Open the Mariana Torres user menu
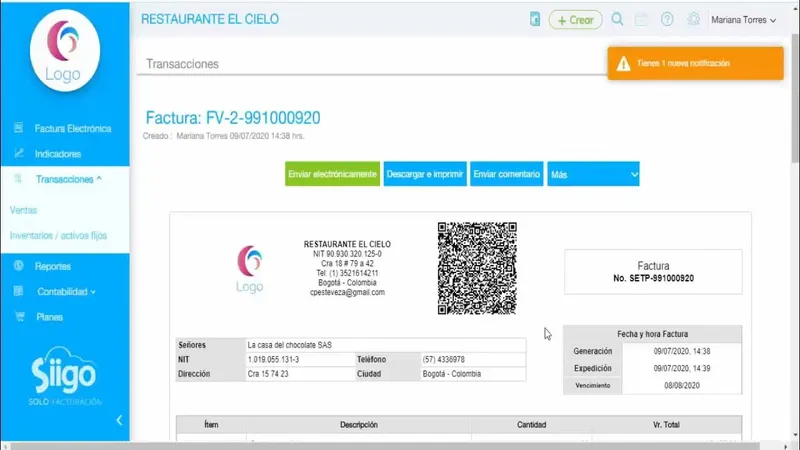 click(x=743, y=20)
